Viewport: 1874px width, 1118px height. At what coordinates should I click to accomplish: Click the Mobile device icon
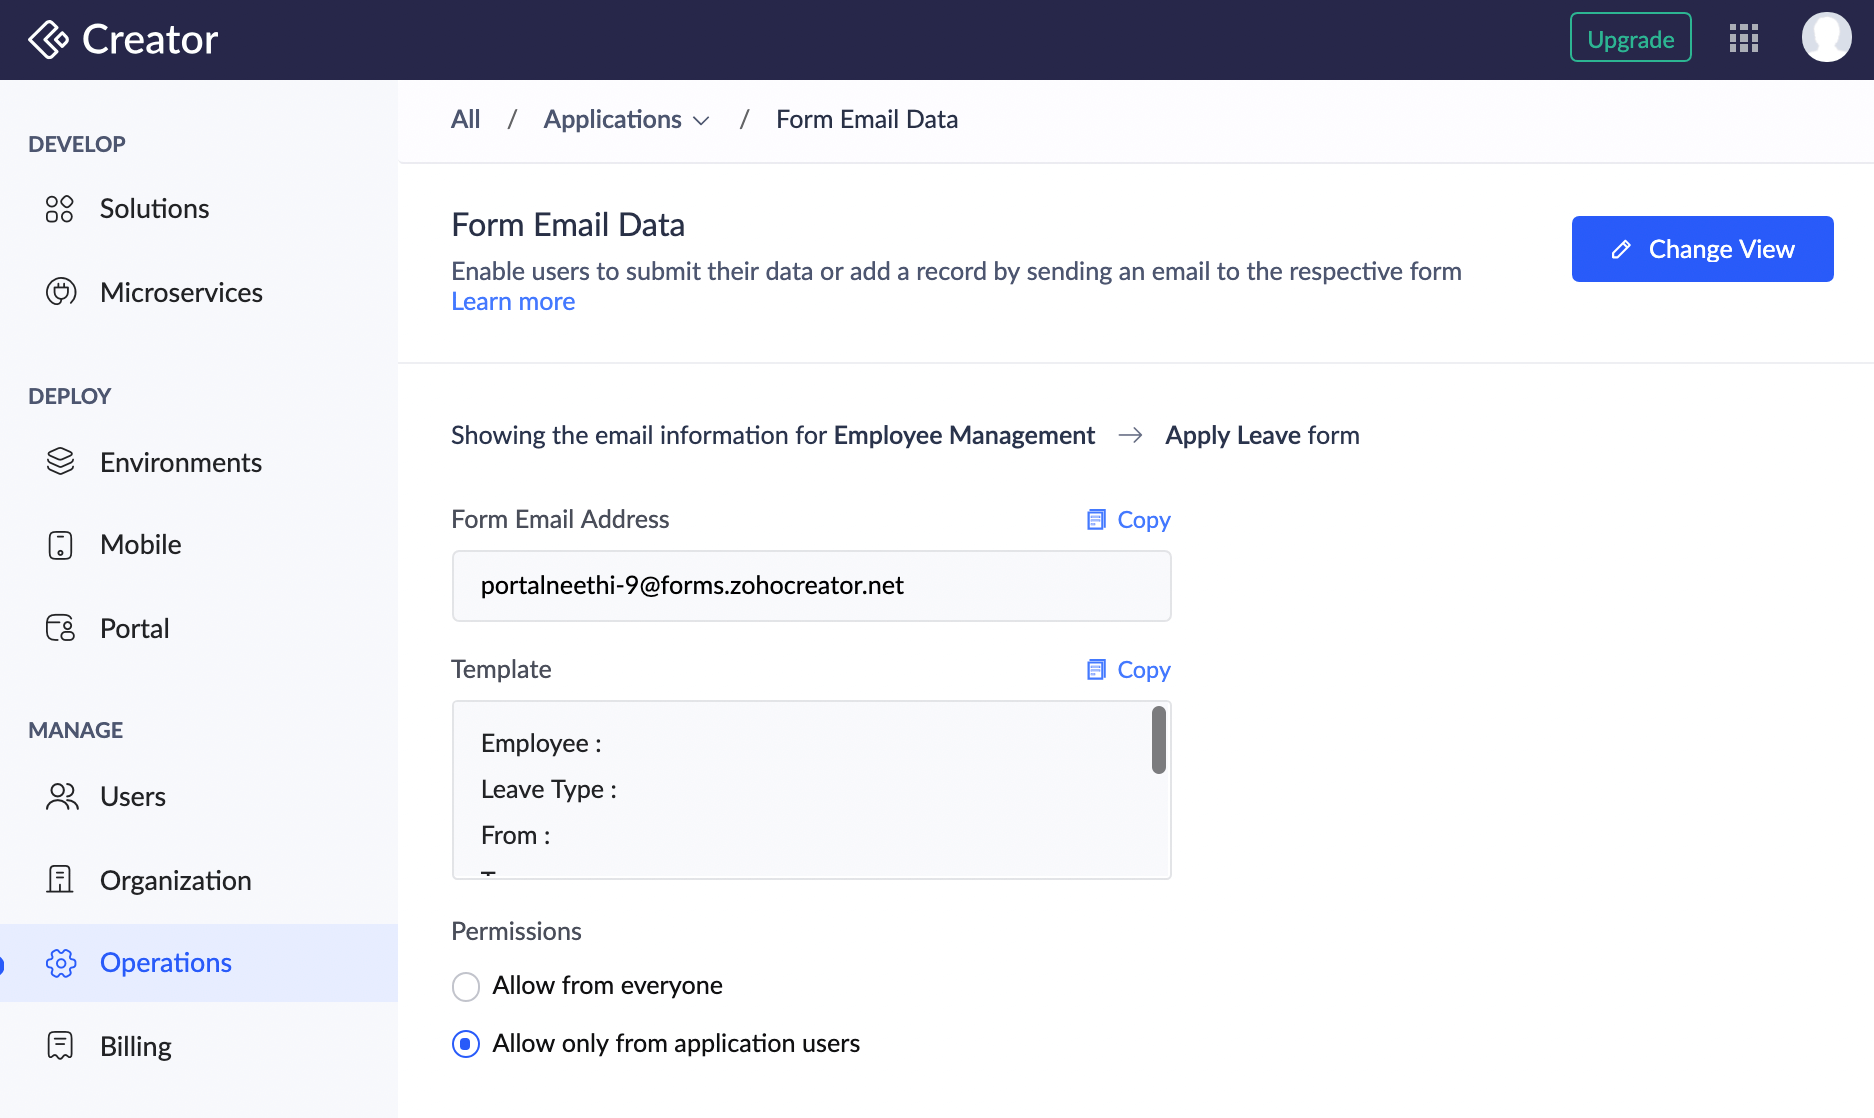point(61,545)
